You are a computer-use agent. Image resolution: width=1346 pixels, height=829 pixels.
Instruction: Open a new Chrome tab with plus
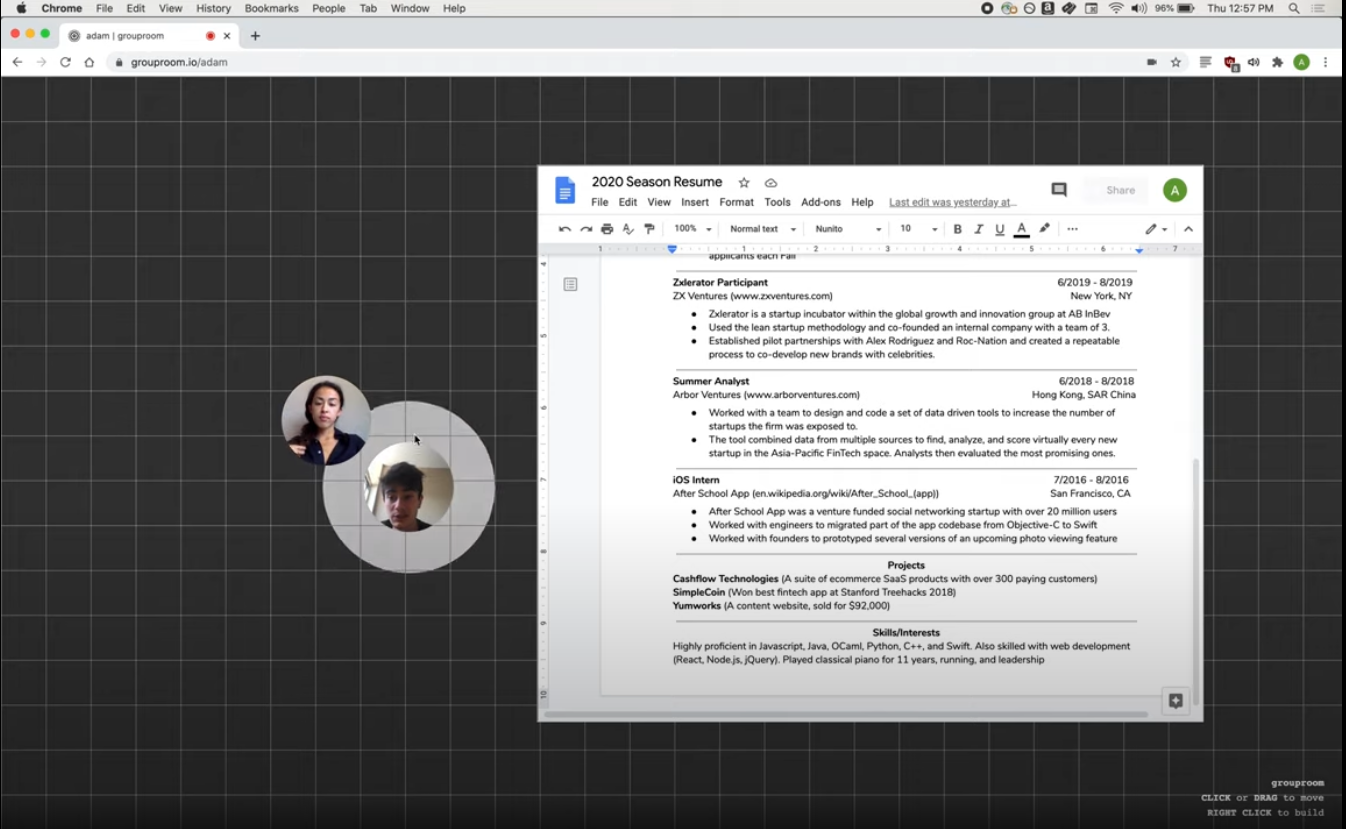tap(255, 36)
